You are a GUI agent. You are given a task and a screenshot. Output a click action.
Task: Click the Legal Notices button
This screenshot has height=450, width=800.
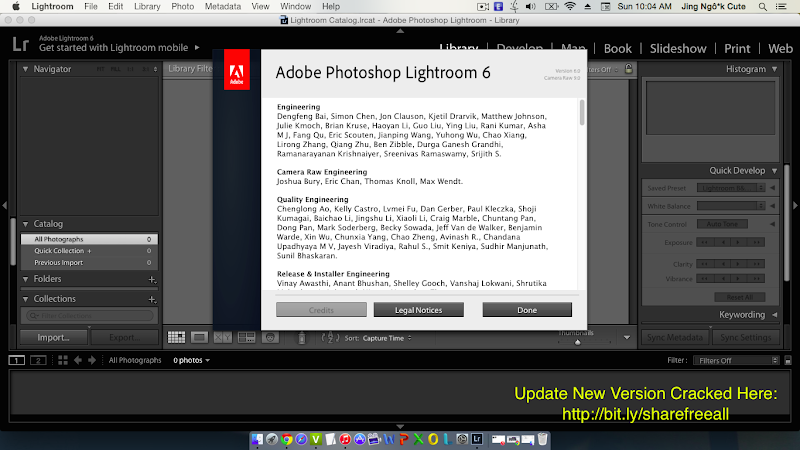point(418,310)
